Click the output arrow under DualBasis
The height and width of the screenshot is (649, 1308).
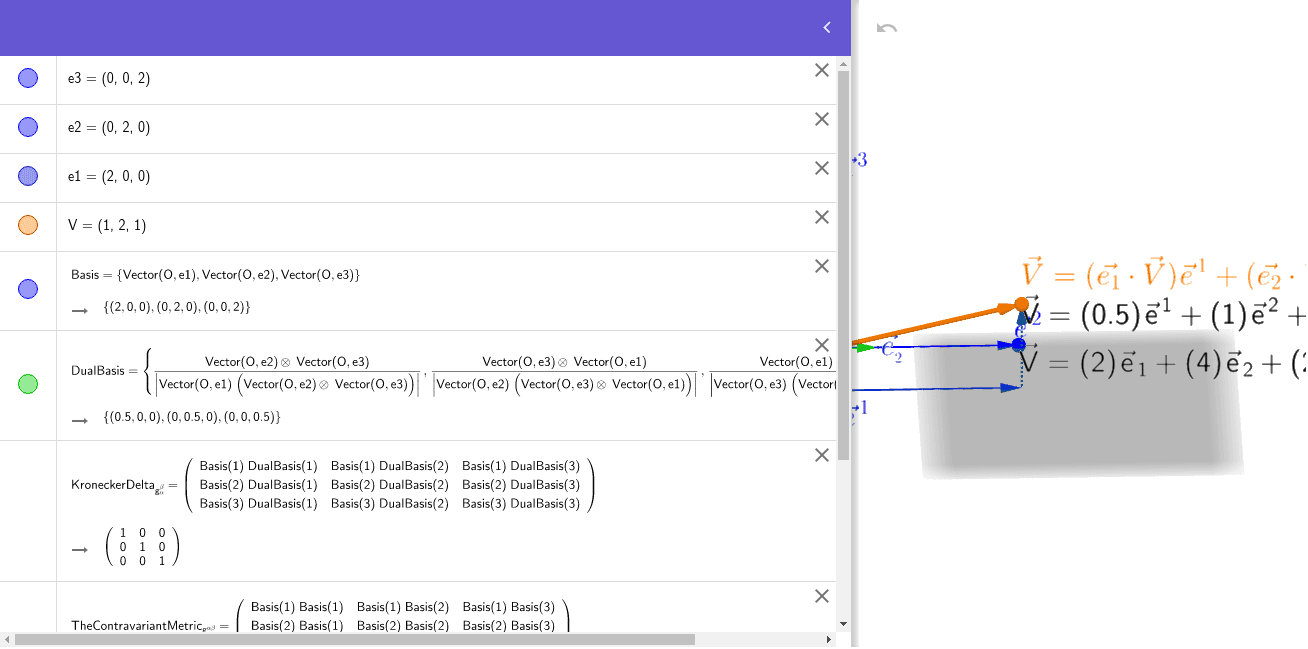[79, 420]
